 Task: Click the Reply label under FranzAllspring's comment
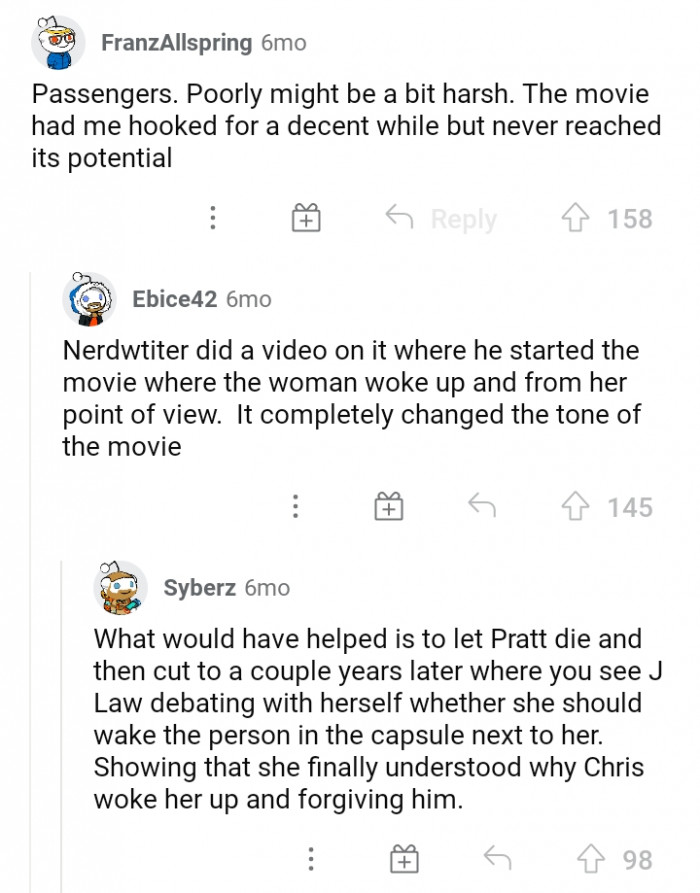463,218
